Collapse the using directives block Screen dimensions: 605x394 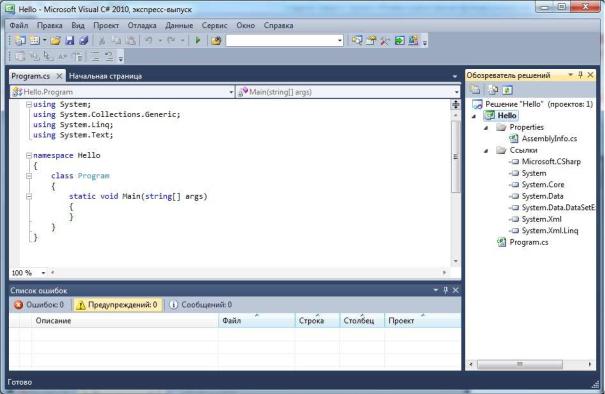point(29,104)
